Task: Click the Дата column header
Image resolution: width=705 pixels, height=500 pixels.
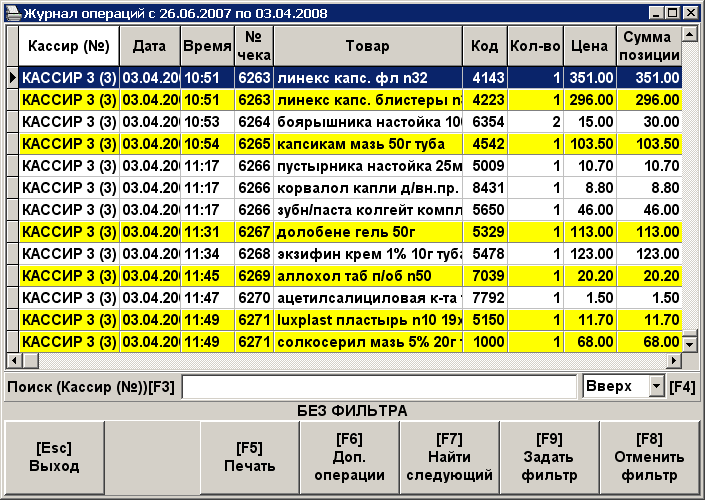Action: coord(149,46)
